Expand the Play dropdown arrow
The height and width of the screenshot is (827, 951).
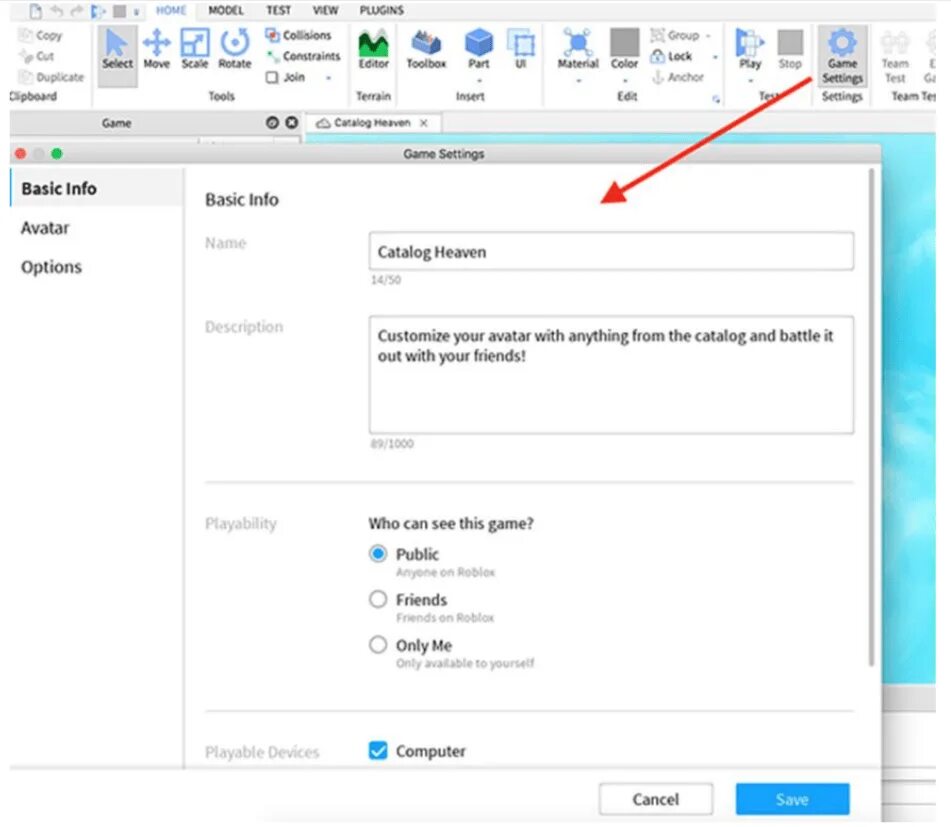[x=750, y=81]
